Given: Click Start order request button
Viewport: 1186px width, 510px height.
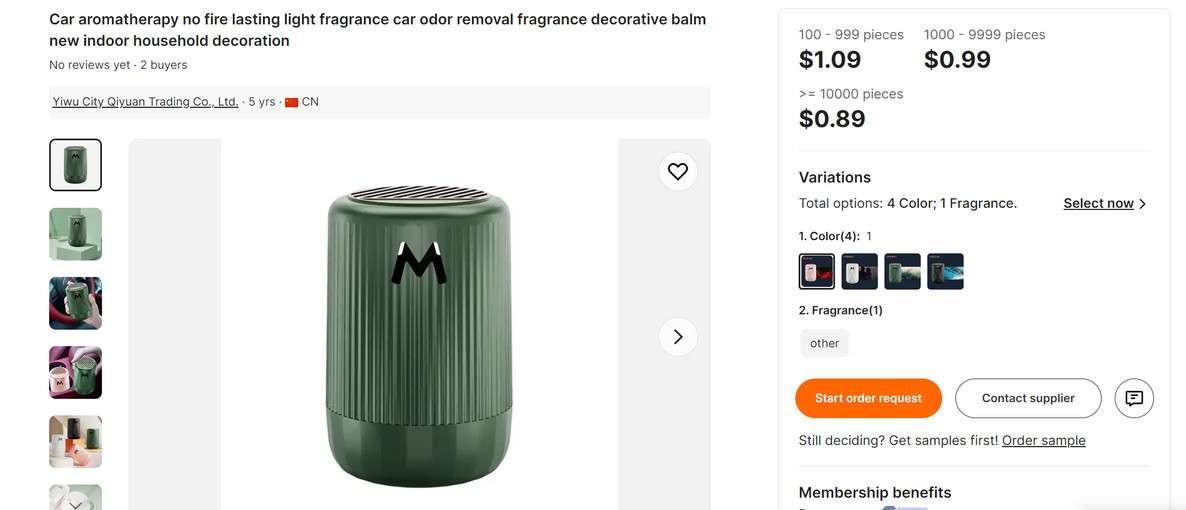Looking at the screenshot, I should coord(868,398).
